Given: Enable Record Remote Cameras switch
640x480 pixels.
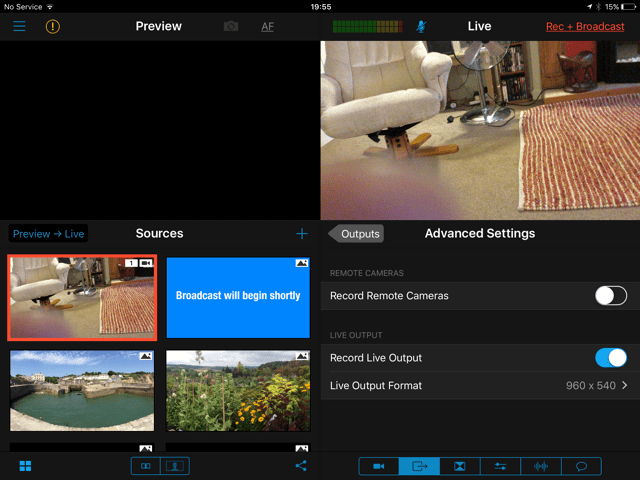Looking at the screenshot, I should 610,295.
